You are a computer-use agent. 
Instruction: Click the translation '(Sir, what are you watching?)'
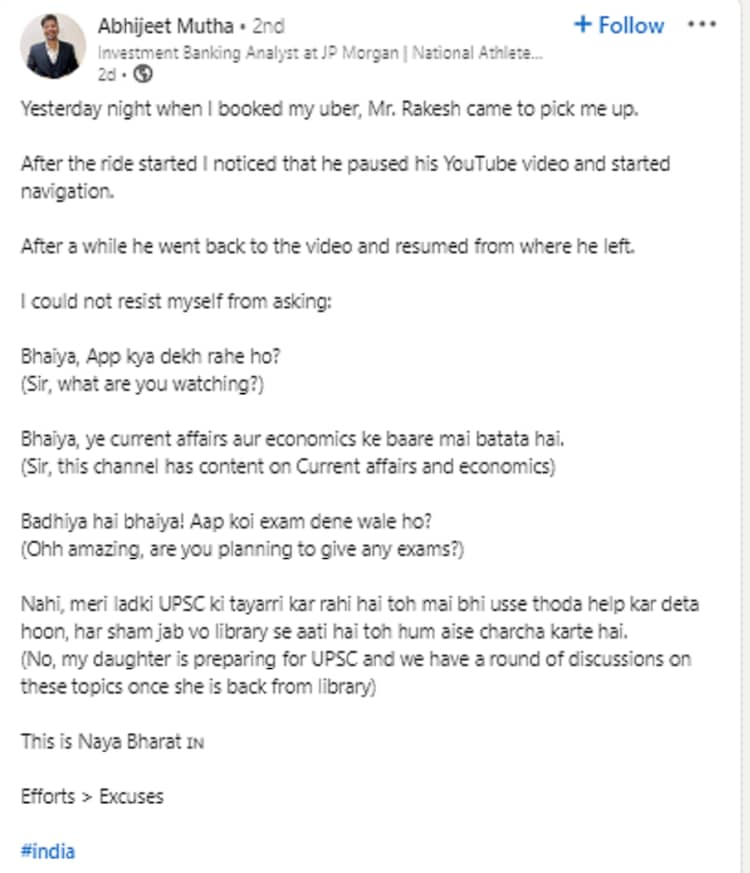pos(142,383)
